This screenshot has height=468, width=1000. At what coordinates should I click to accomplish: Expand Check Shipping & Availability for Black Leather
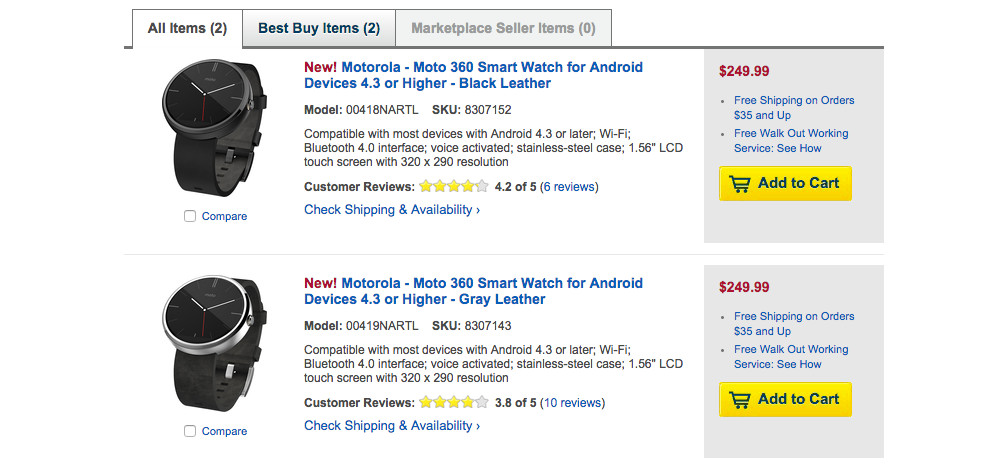coord(392,210)
